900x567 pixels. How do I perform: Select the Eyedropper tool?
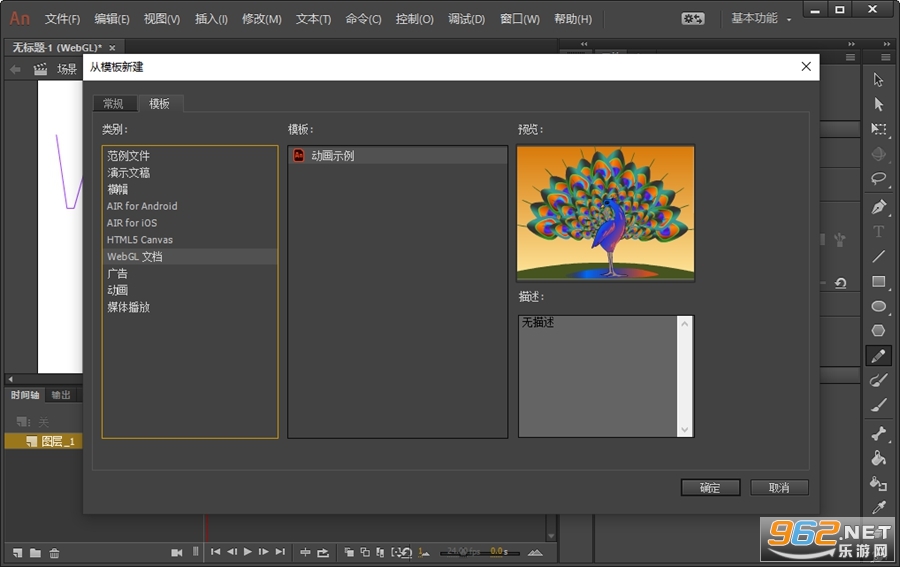(x=878, y=507)
